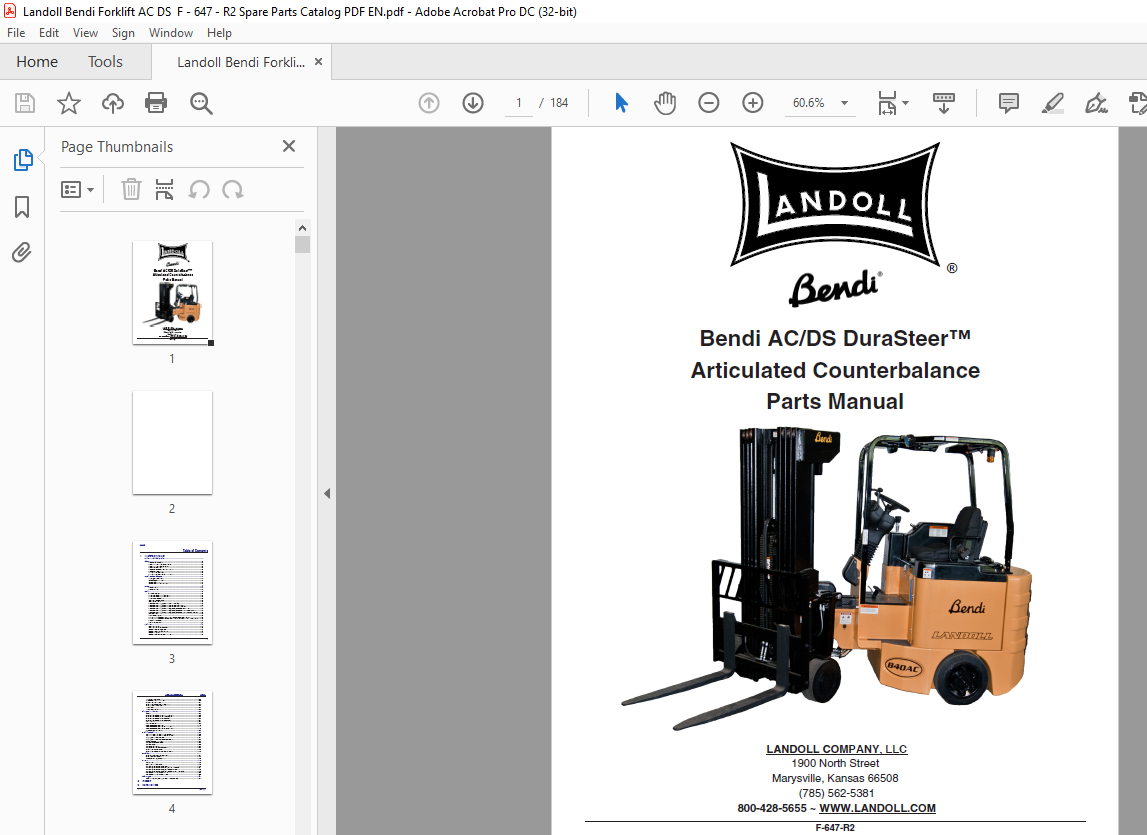Collapse the navigation pane arrow
This screenshot has height=835, width=1147.
coord(327,493)
